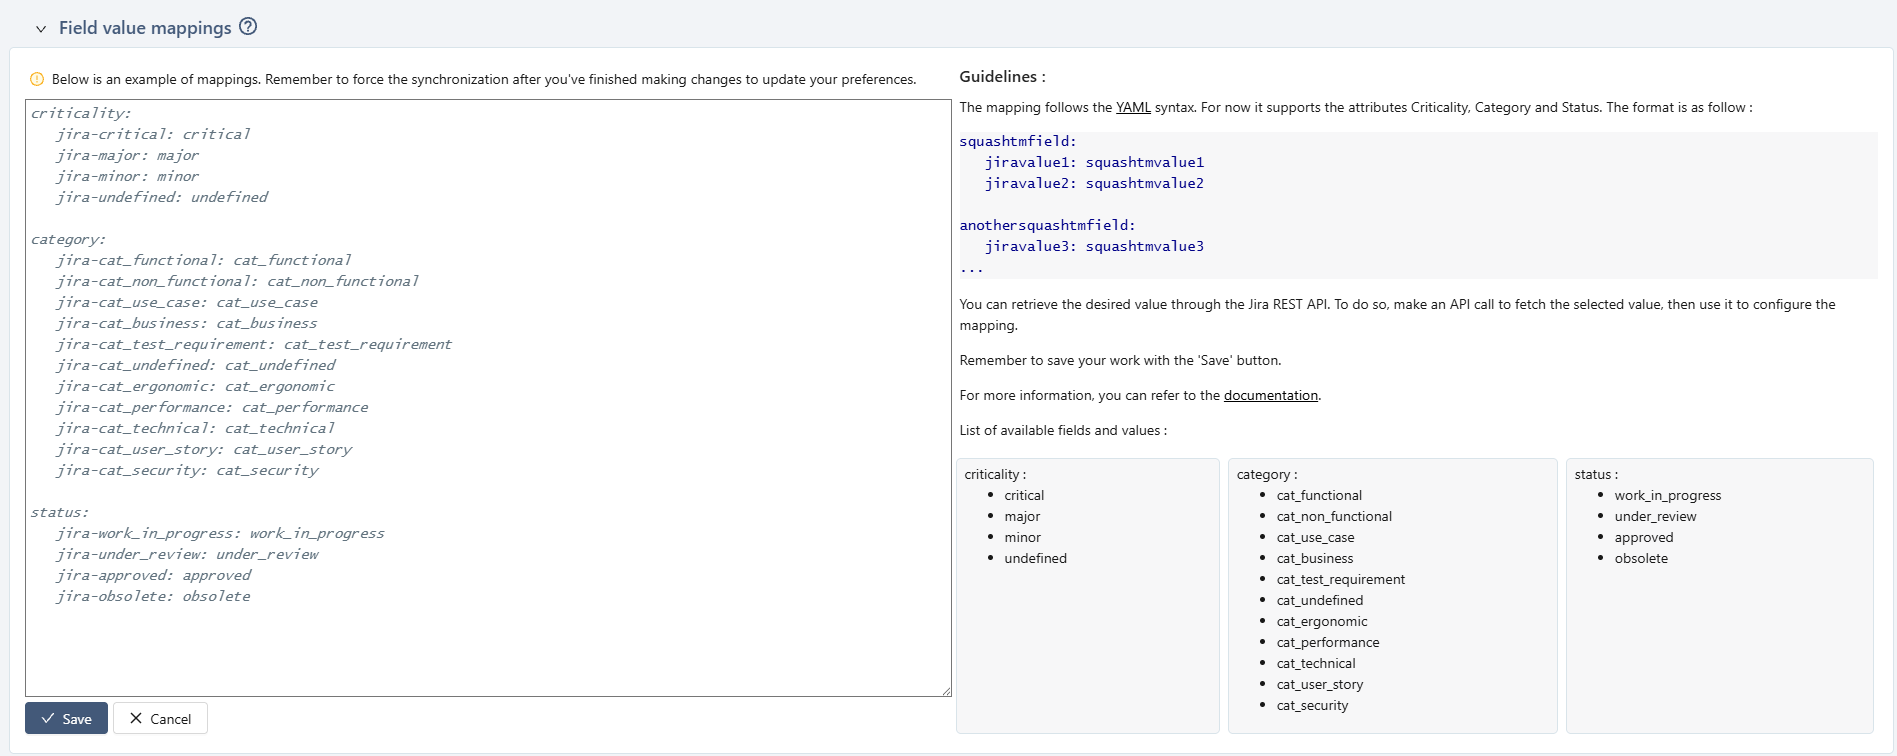Click 'cat_ergonomic' in the category list
Image resolution: width=1897 pixels, height=756 pixels.
coord(1321,621)
